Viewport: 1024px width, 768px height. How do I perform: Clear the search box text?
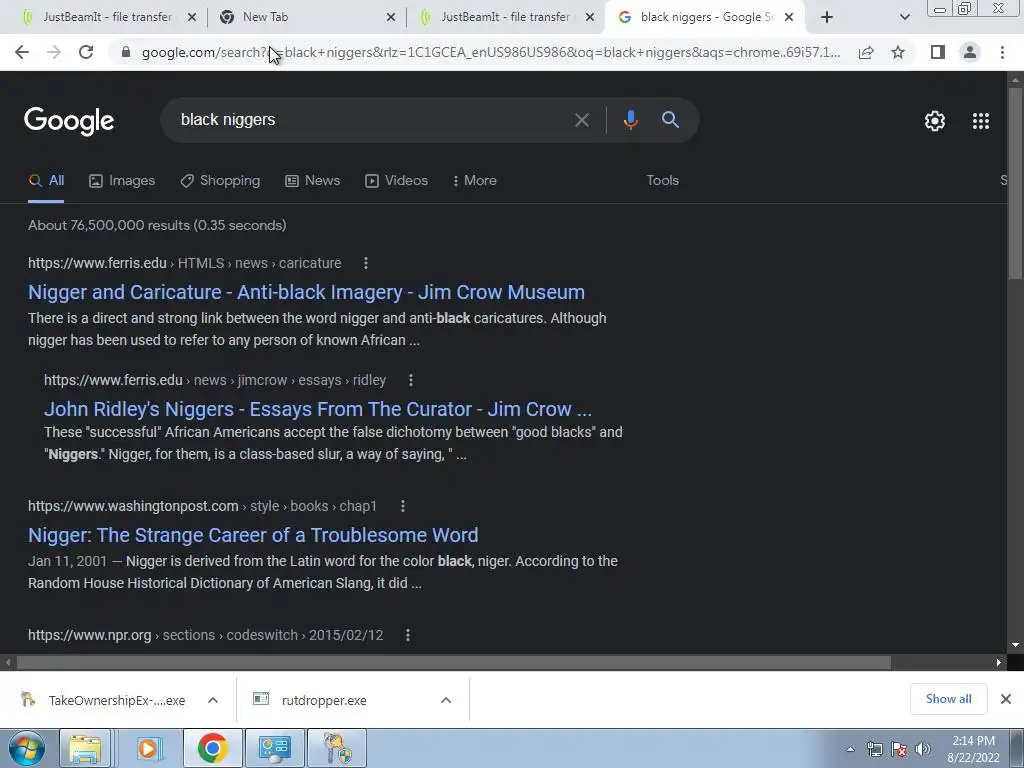click(581, 120)
